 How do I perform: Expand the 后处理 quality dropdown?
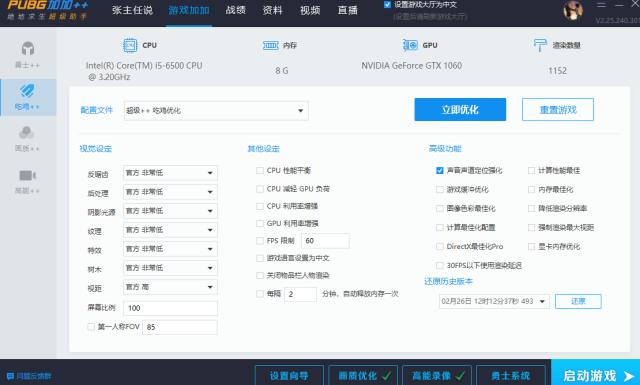(x=170, y=192)
